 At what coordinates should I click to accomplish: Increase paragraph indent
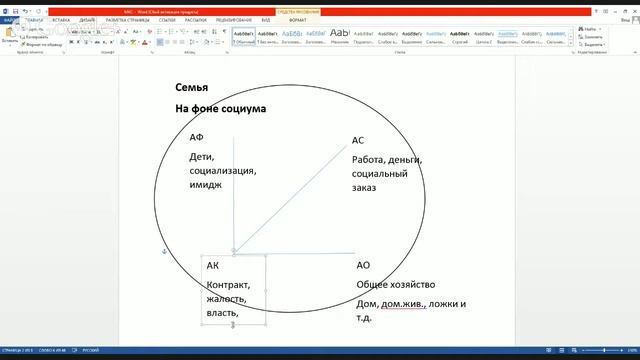tap(204, 31)
